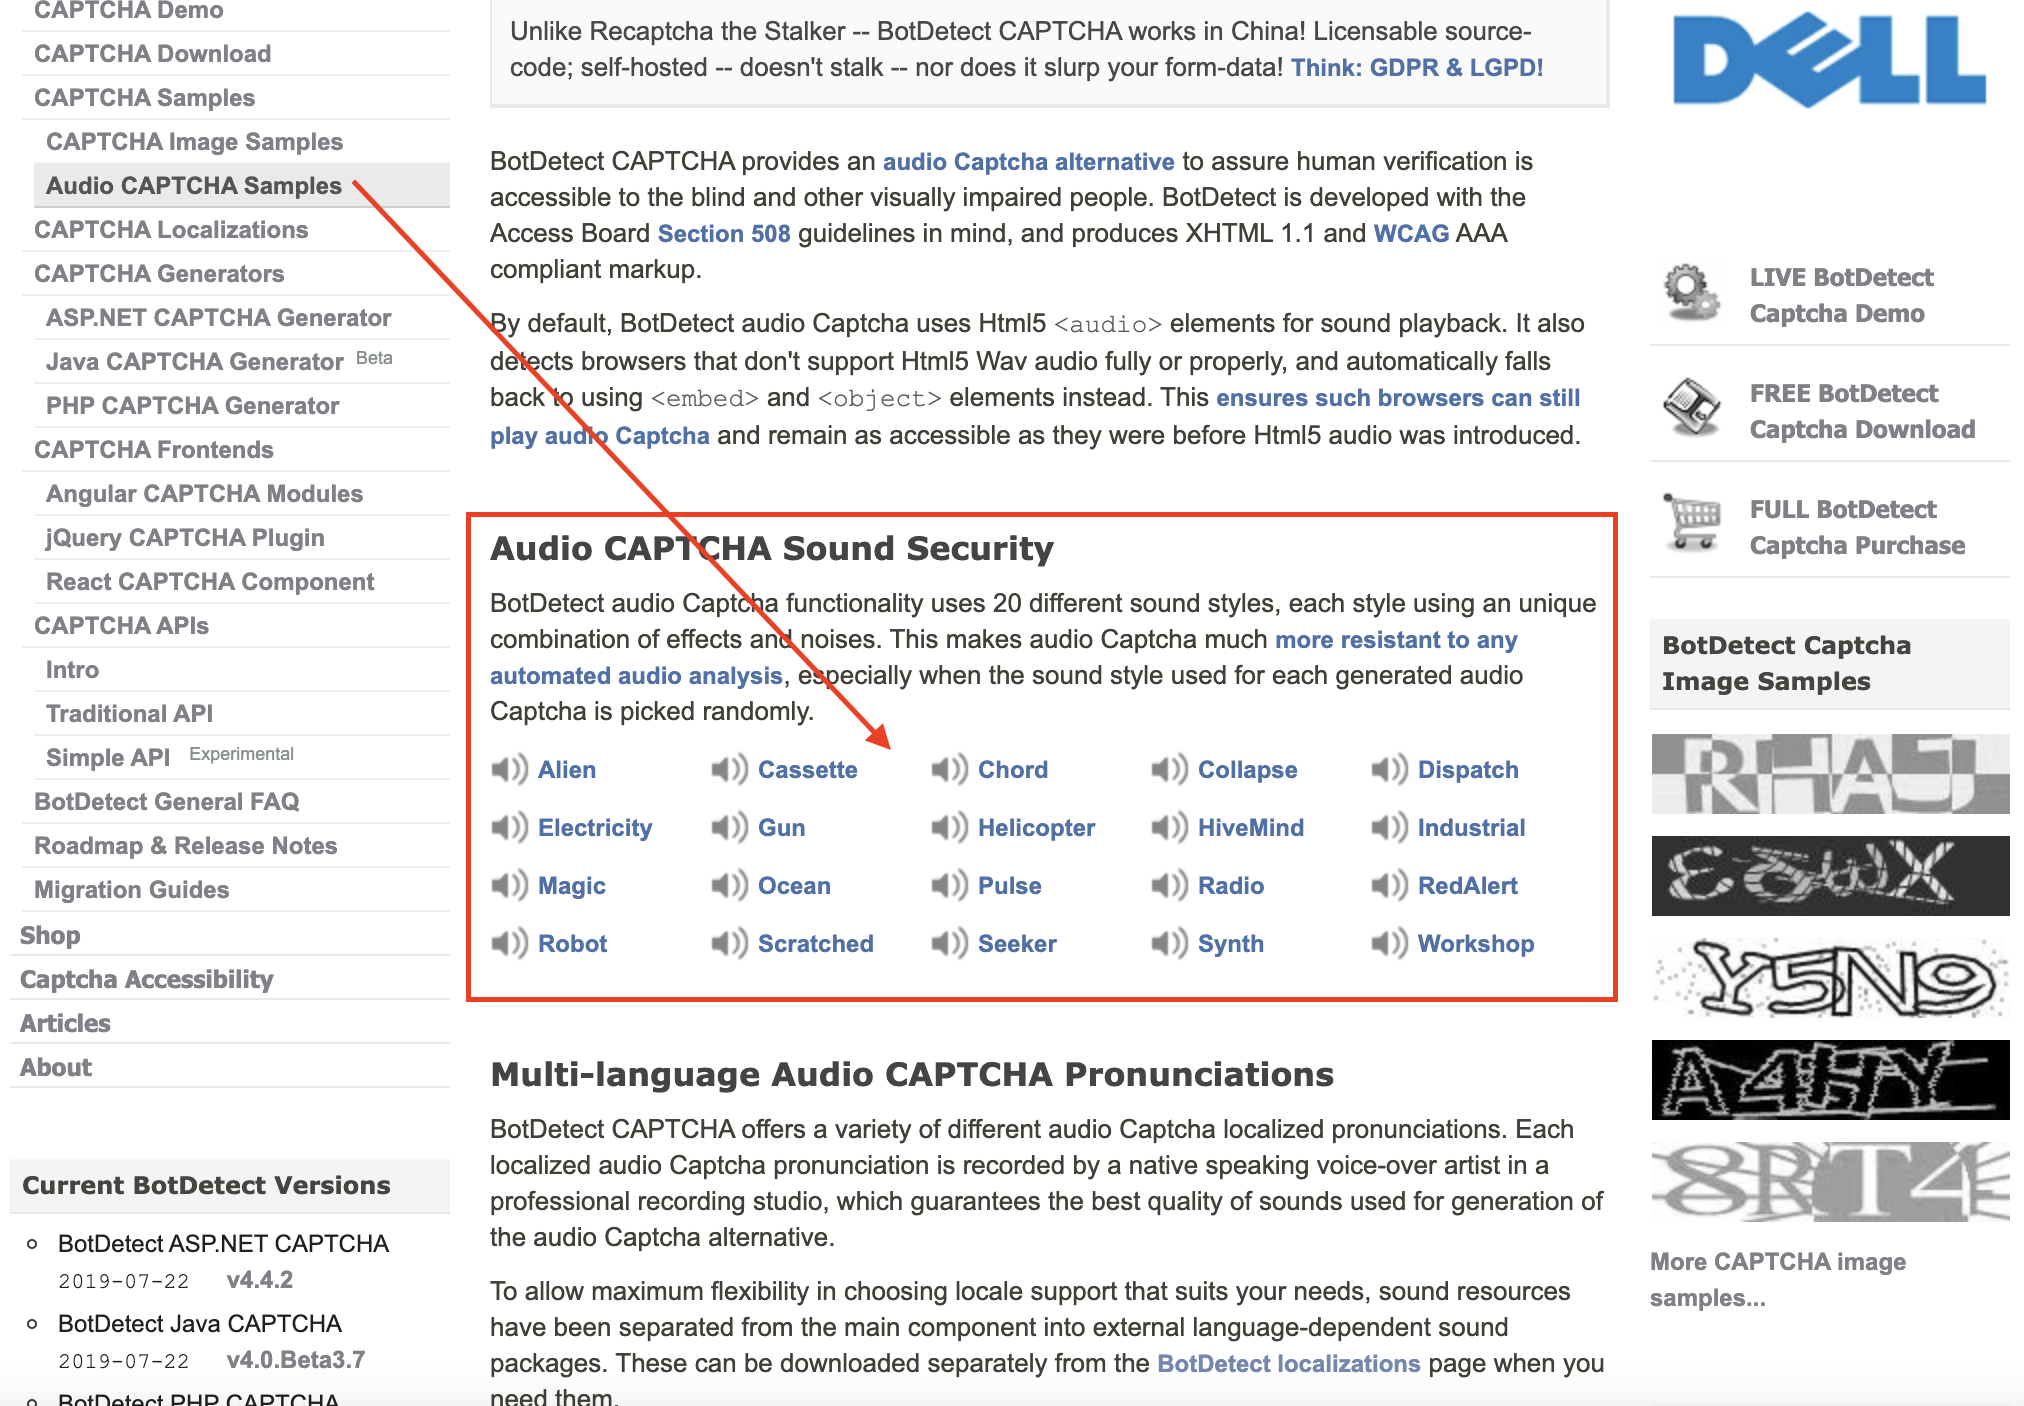This screenshot has height=1406, width=2024.
Task: Play the Helicopter sound via speaker icon
Action: pos(949,828)
